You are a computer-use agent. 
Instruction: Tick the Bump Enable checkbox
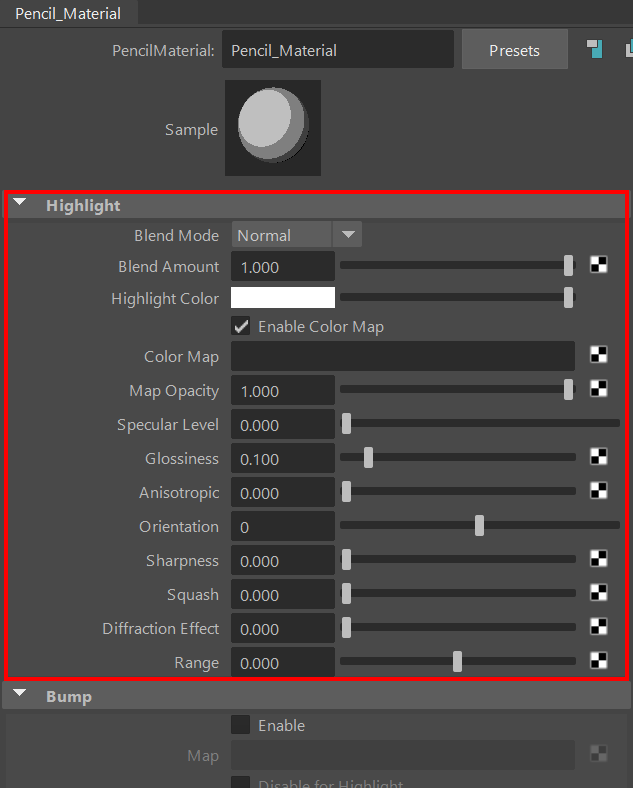click(x=241, y=725)
